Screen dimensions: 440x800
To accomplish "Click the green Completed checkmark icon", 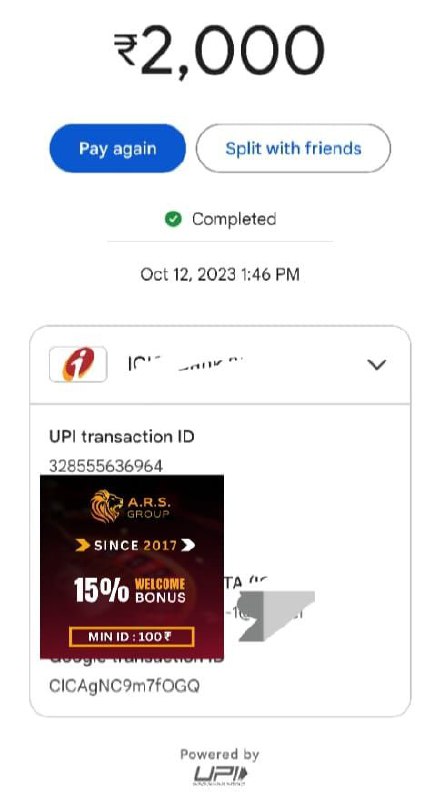I will (173, 219).
